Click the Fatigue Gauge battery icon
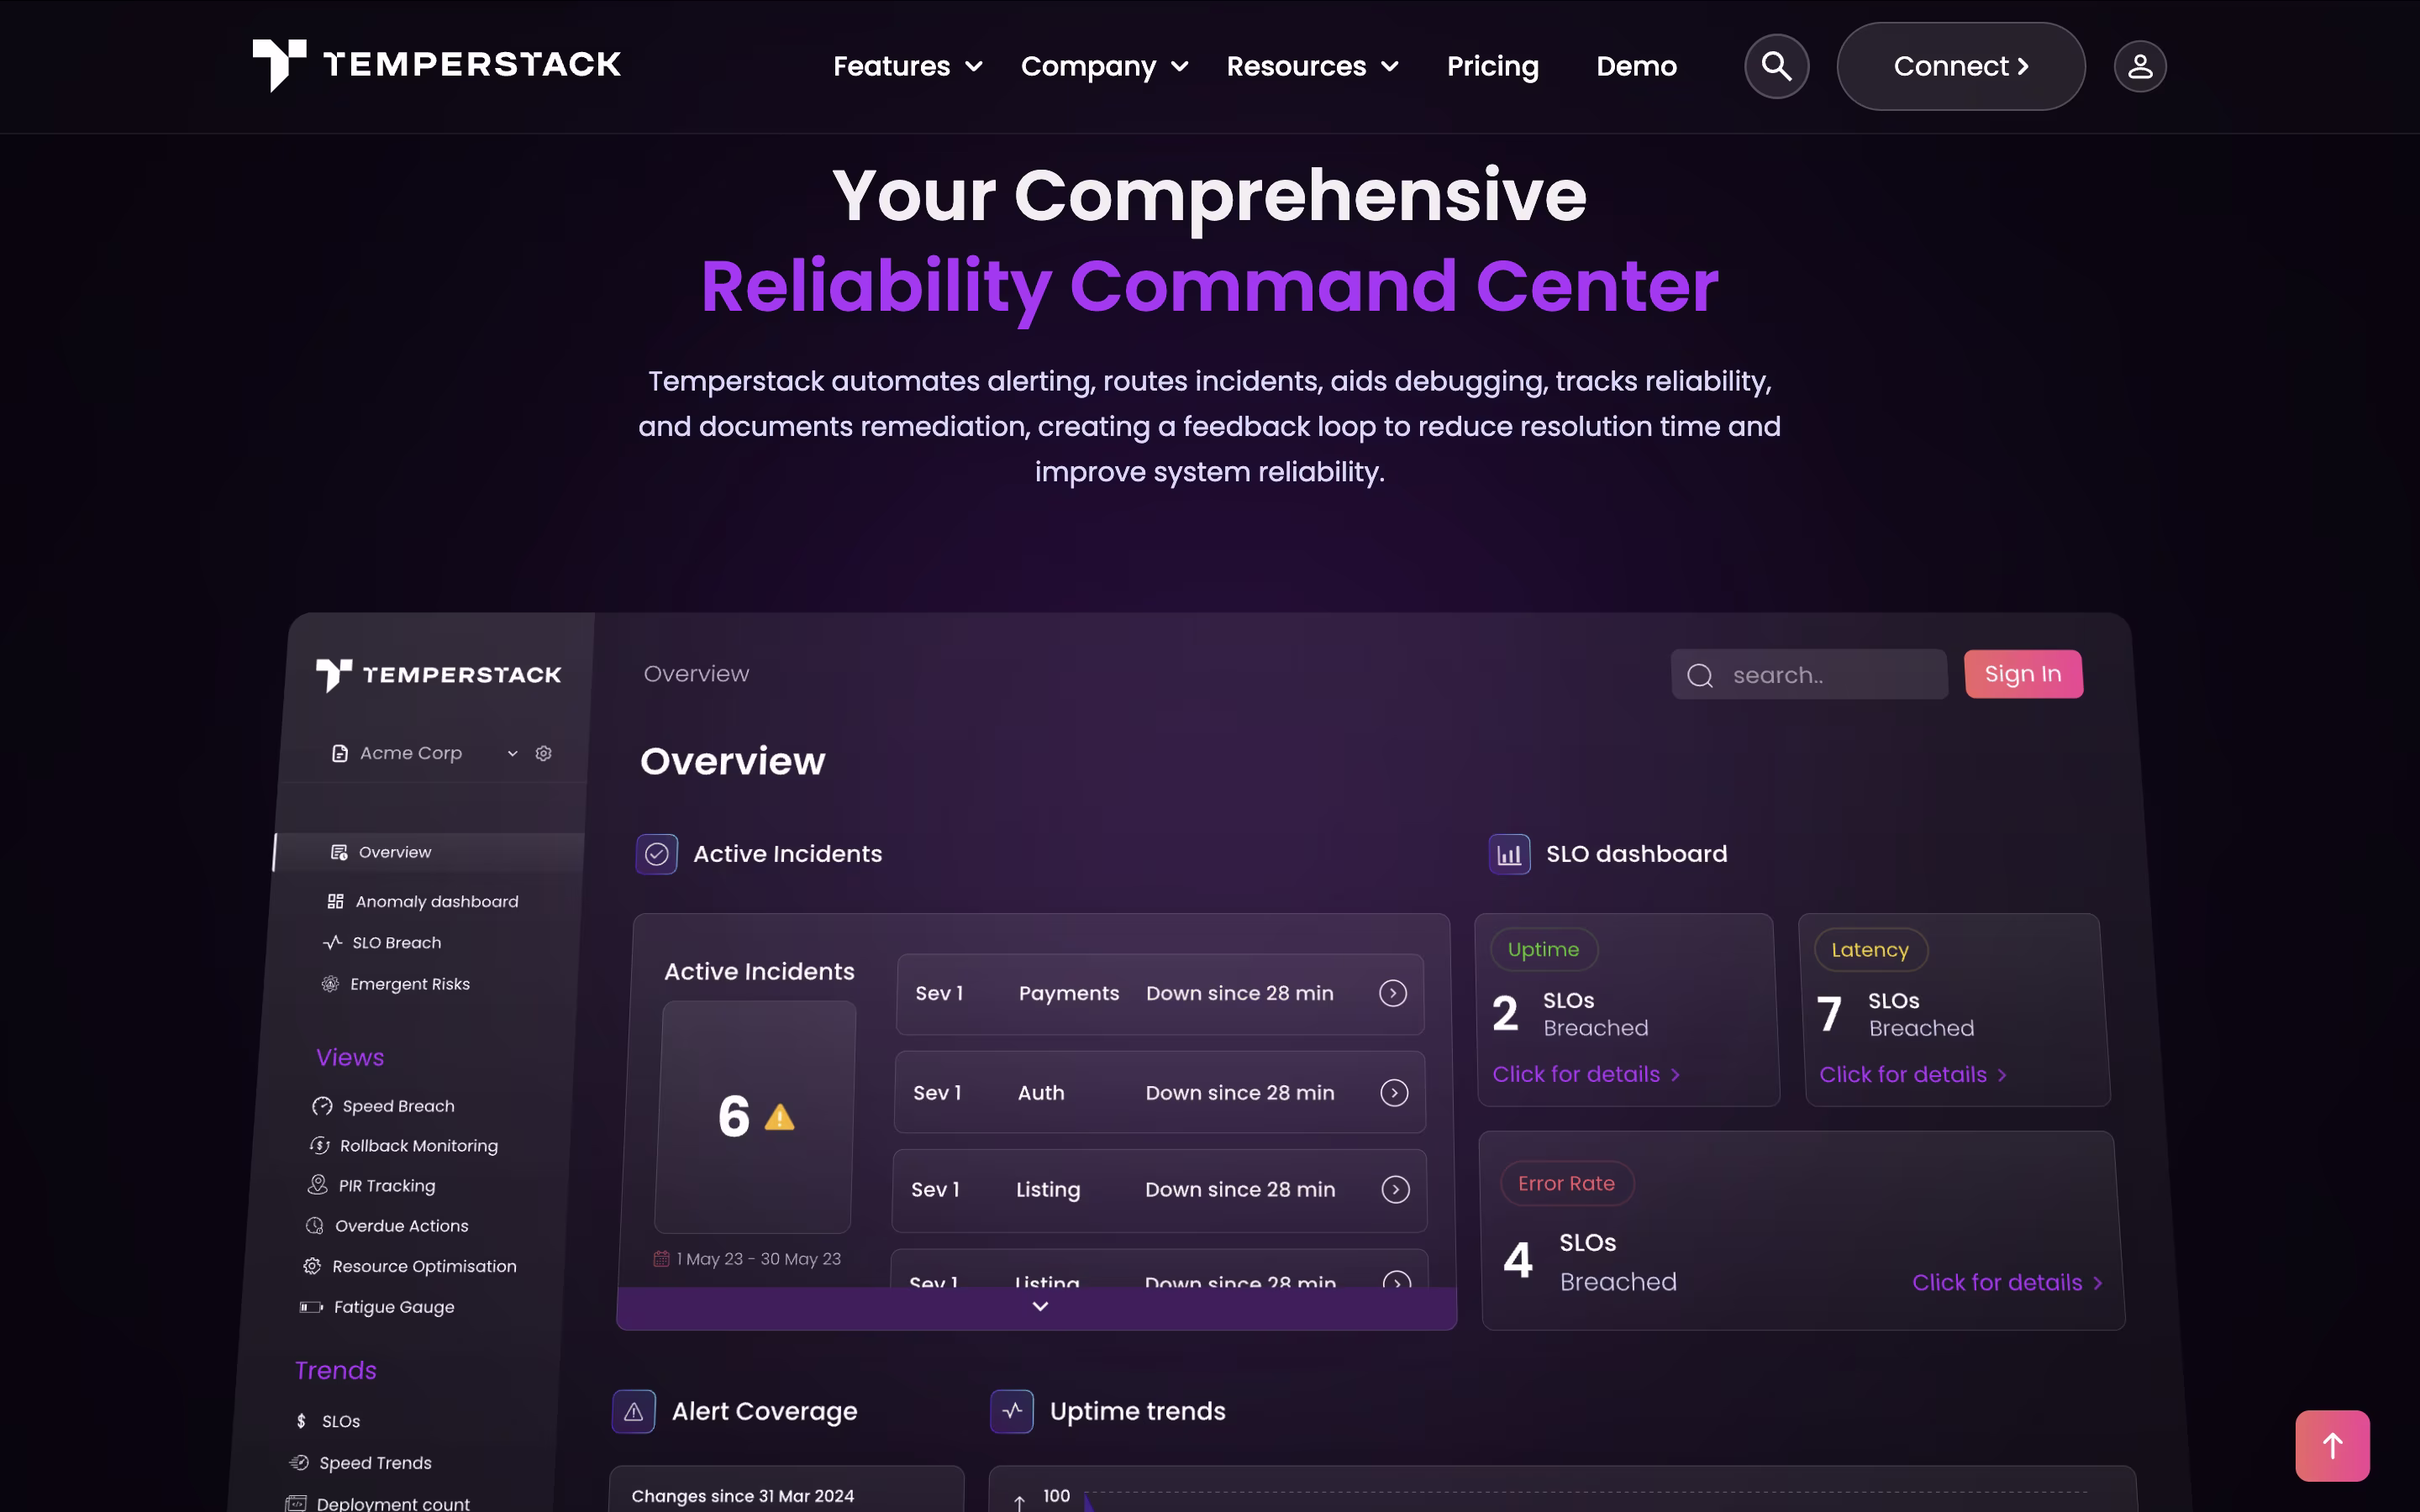This screenshot has width=2420, height=1512. (311, 1307)
